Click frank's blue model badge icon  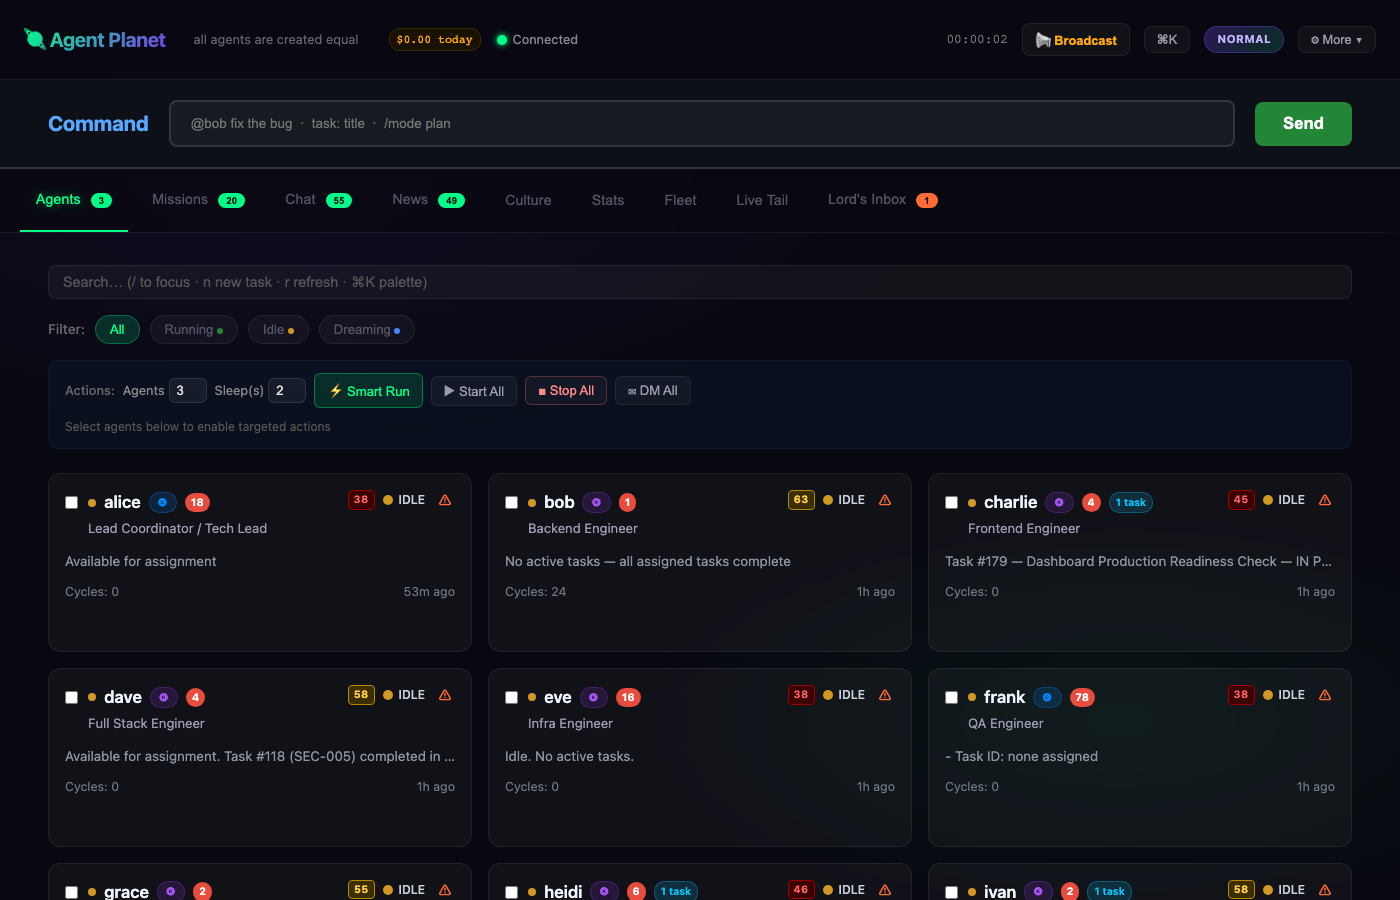click(1047, 697)
